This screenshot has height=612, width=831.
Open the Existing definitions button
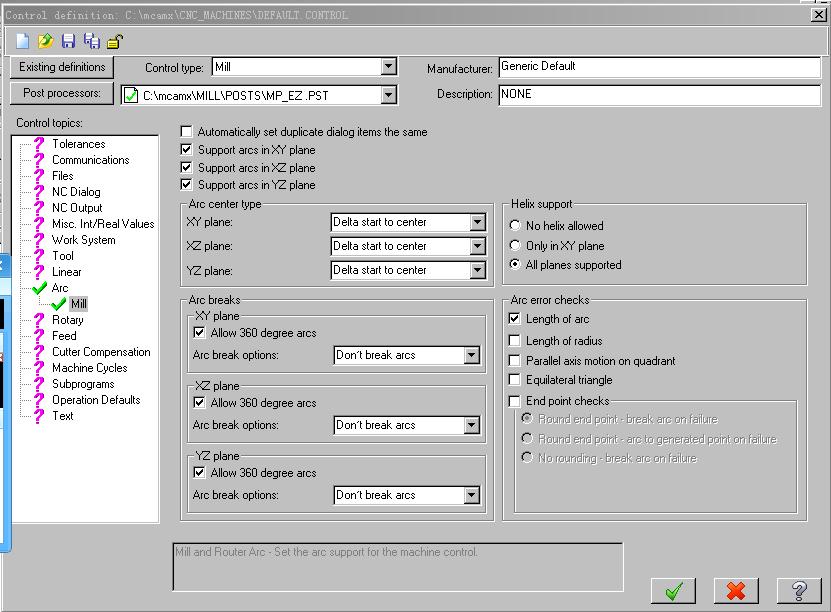[61, 67]
